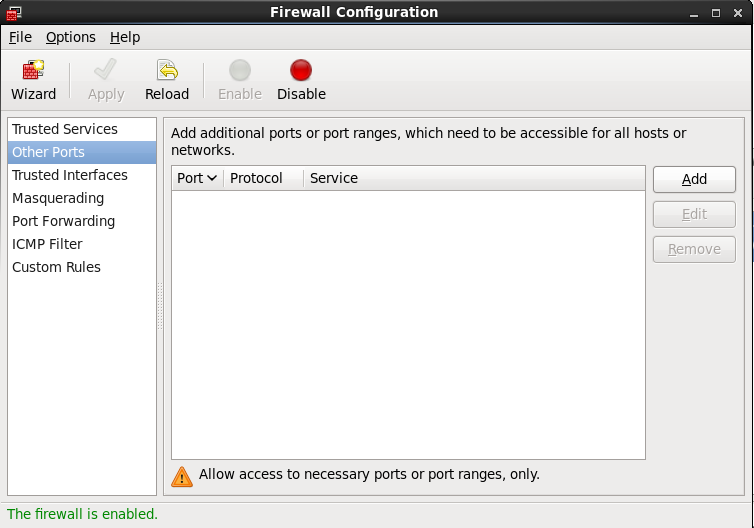Open the Options menu
754x528 pixels.
[x=71, y=37]
